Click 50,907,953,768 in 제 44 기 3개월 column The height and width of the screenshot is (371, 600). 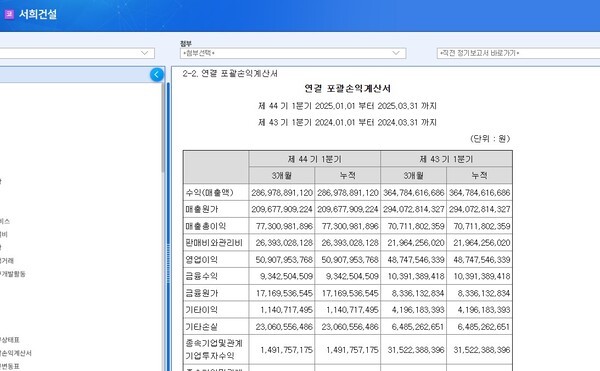click(284, 260)
